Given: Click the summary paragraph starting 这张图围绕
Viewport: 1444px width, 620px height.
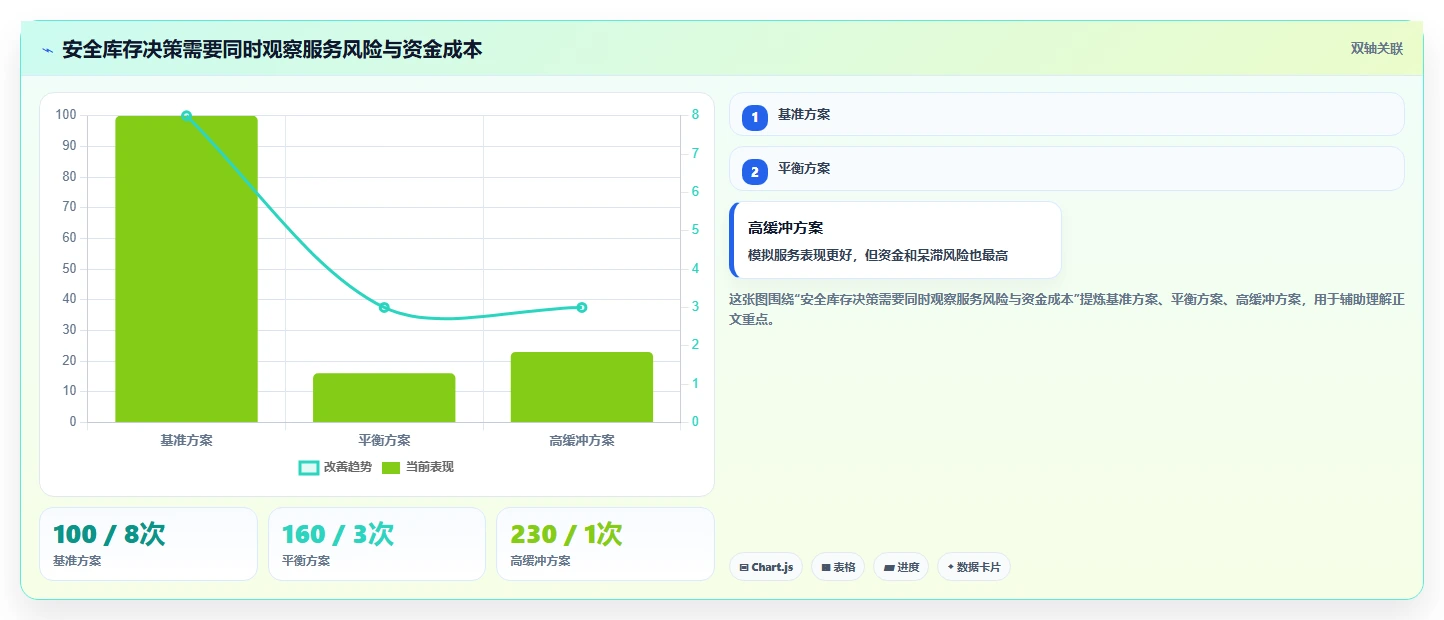Looking at the screenshot, I should coord(1067,310).
